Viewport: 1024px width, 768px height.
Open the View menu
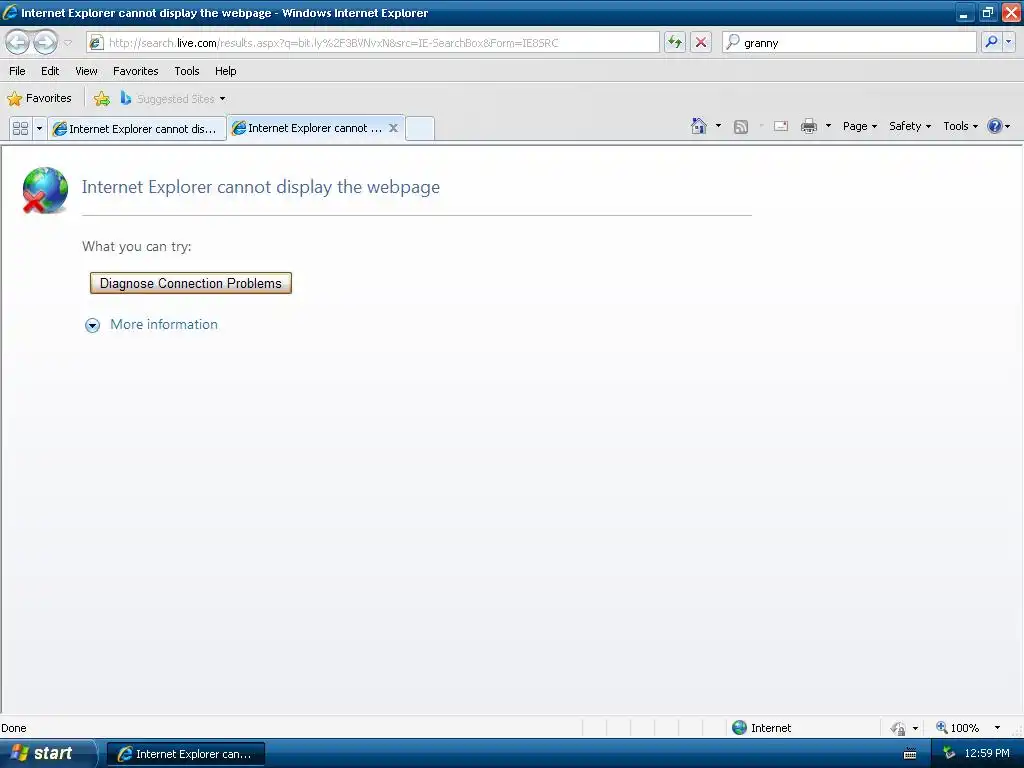[x=86, y=71]
